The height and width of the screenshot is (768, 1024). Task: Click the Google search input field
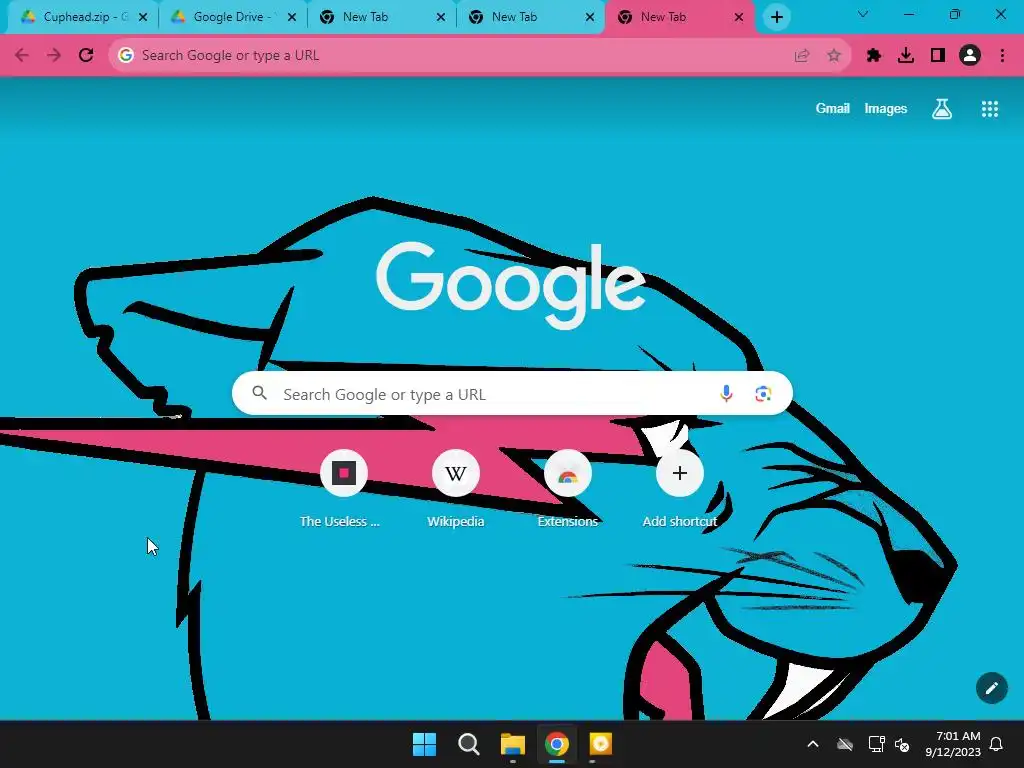(x=512, y=394)
